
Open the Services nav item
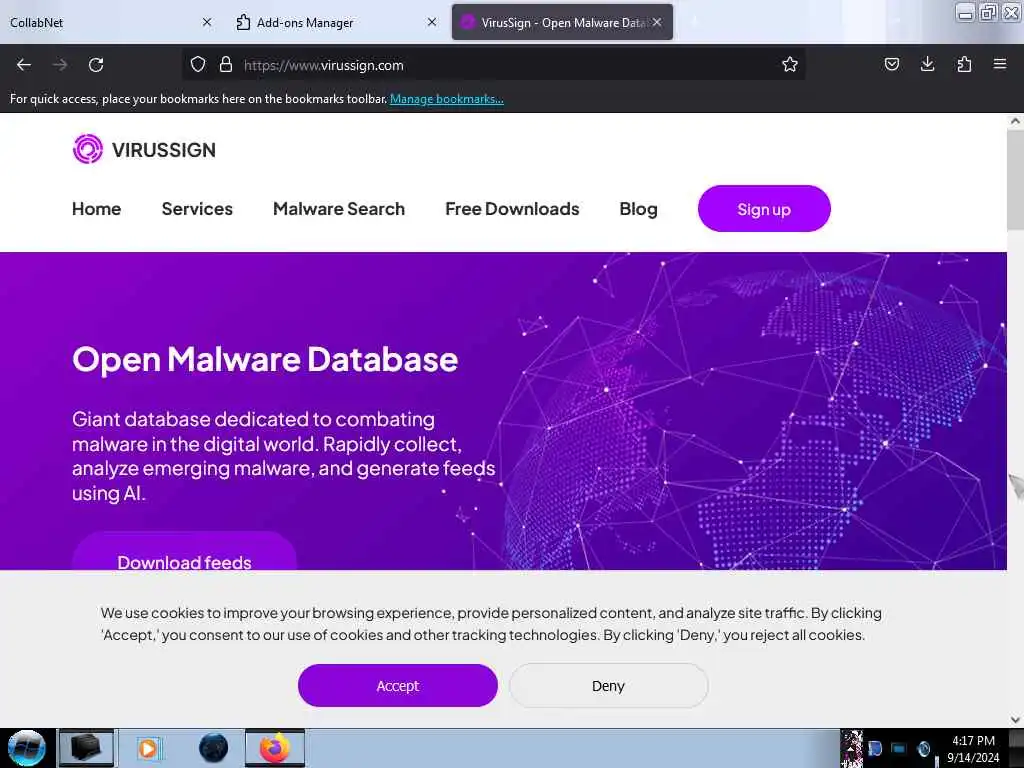point(197,209)
